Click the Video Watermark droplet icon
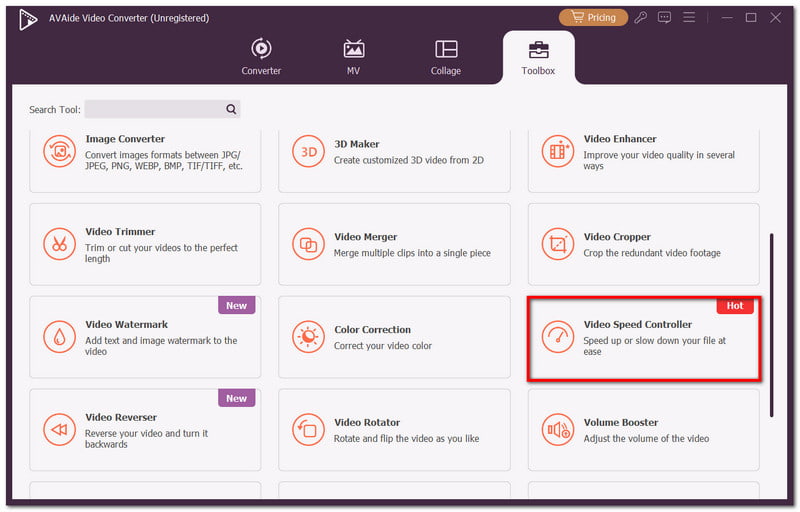The height and width of the screenshot is (512, 800). tap(60, 337)
